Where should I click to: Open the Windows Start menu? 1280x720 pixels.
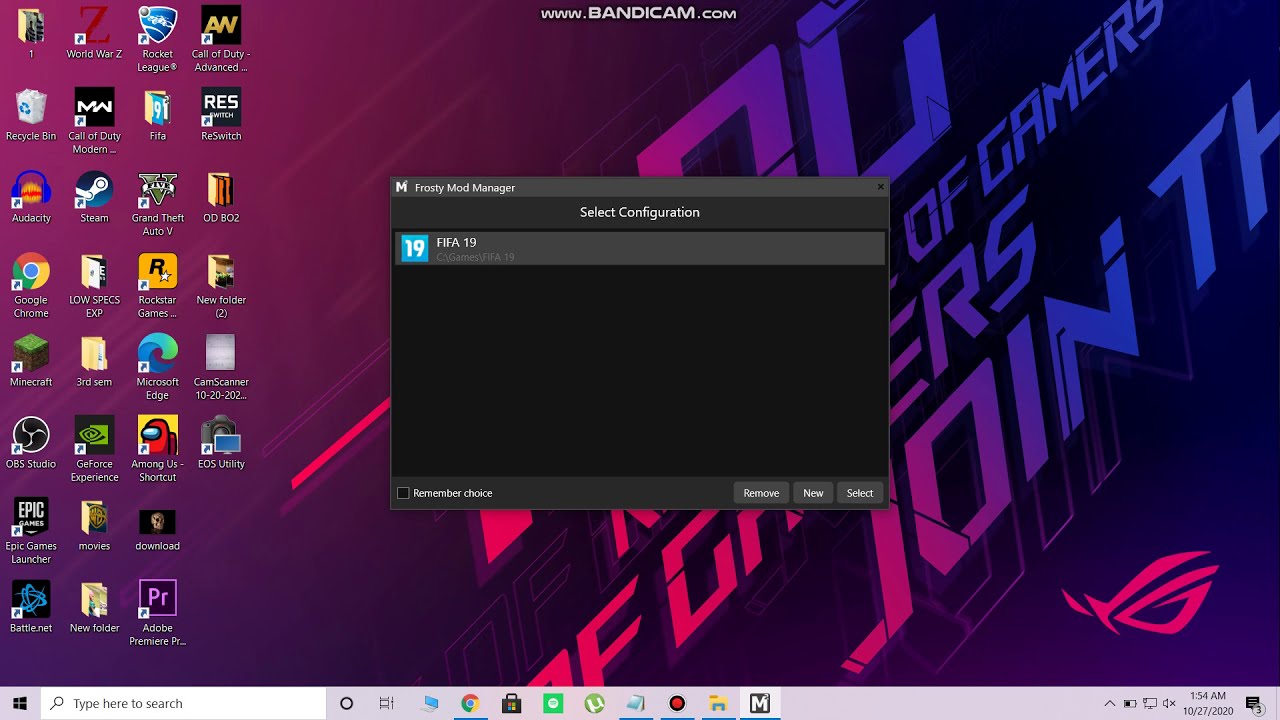[20, 703]
